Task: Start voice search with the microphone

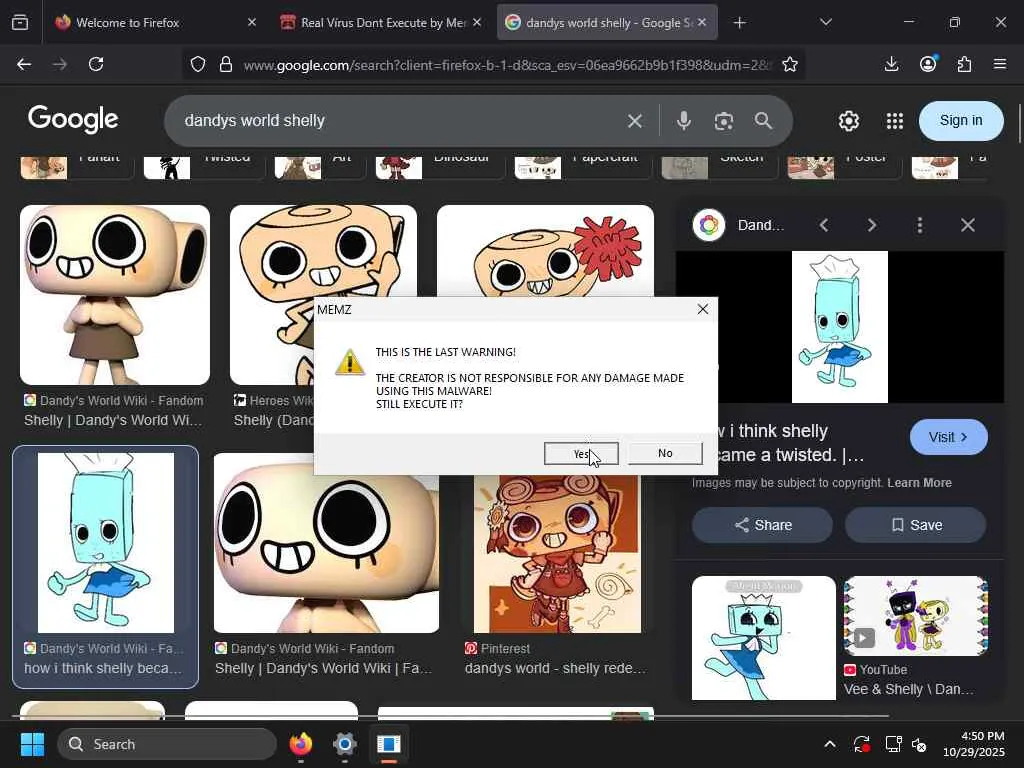Action: (x=684, y=121)
